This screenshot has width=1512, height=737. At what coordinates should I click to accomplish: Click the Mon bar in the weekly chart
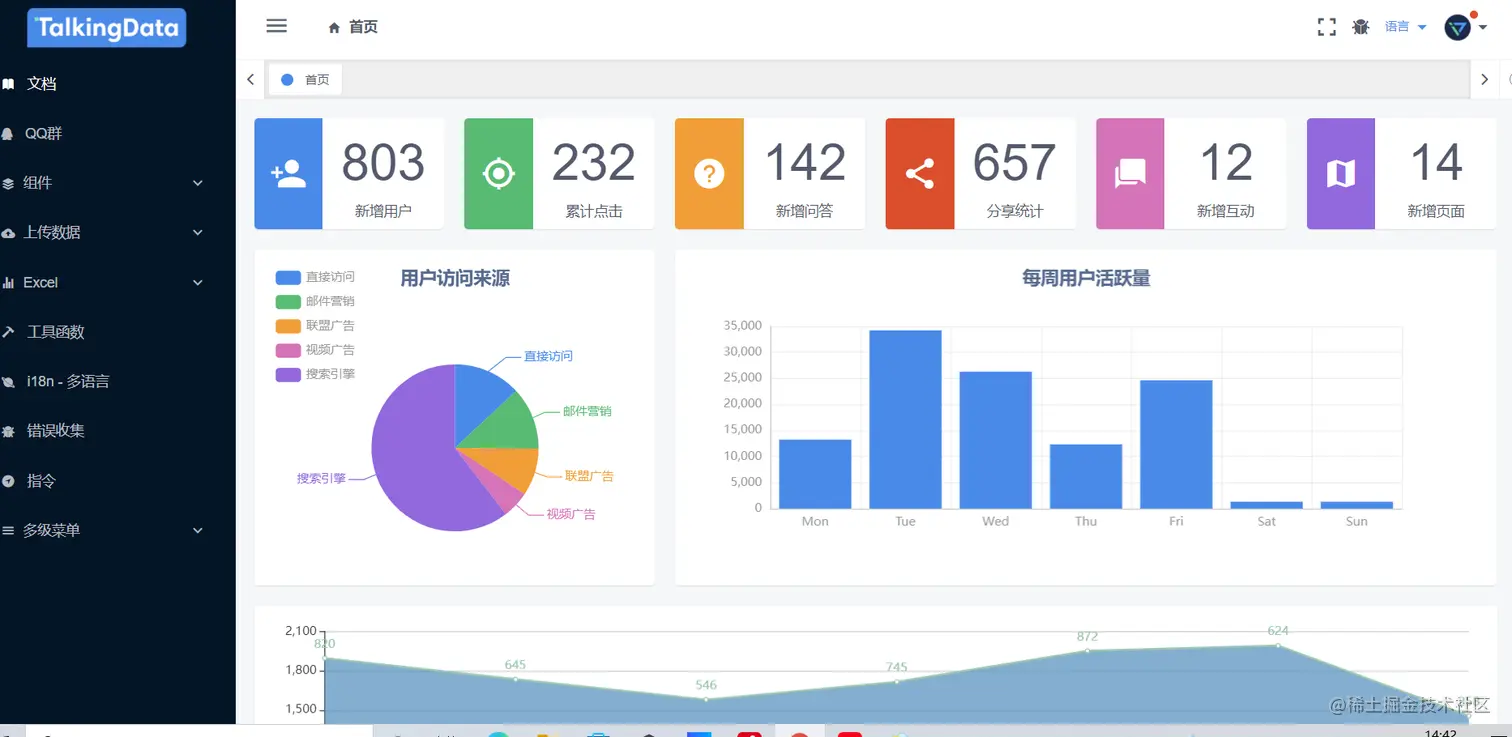pos(815,474)
